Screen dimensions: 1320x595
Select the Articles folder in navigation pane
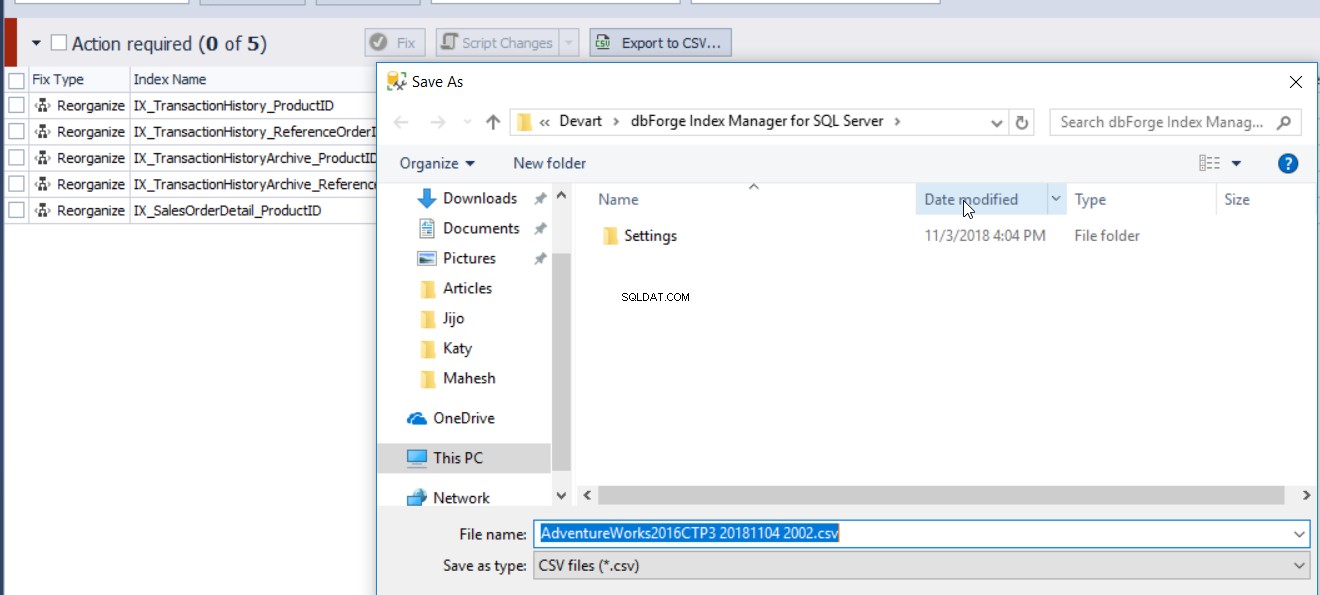[x=467, y=288]
